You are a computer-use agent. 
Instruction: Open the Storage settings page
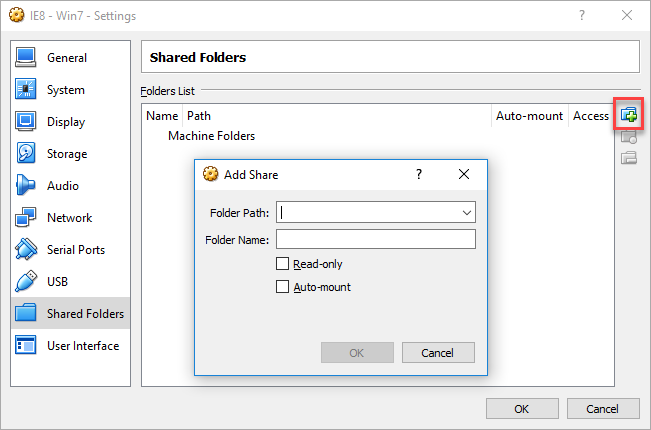point(66,154)
